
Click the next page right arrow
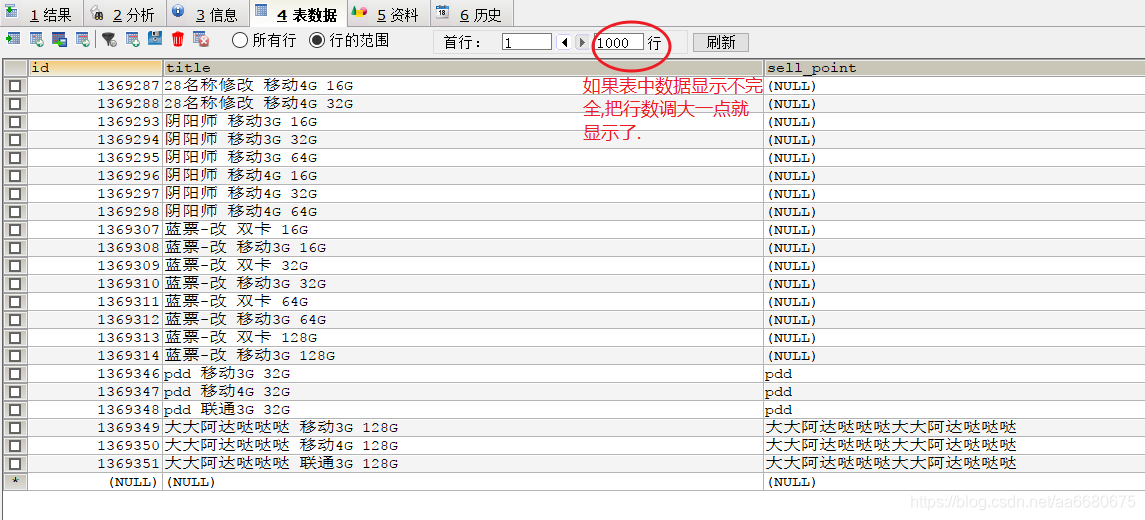582,42
